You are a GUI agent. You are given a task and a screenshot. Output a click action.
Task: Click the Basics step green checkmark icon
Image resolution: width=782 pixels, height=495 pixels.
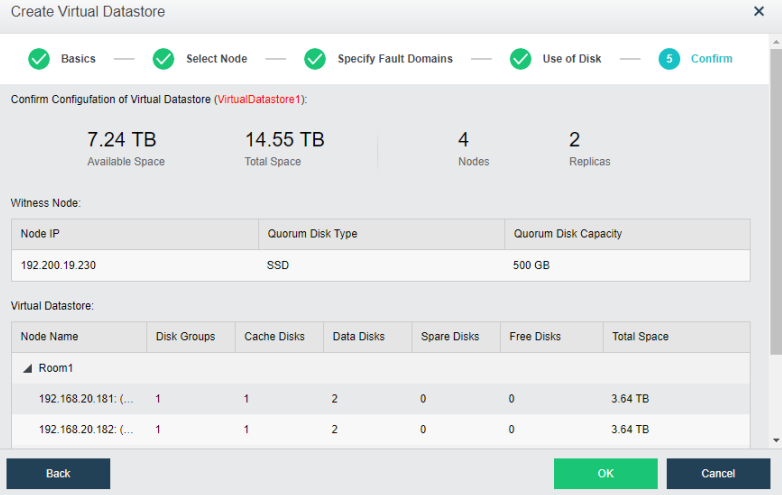click(39, 59)
